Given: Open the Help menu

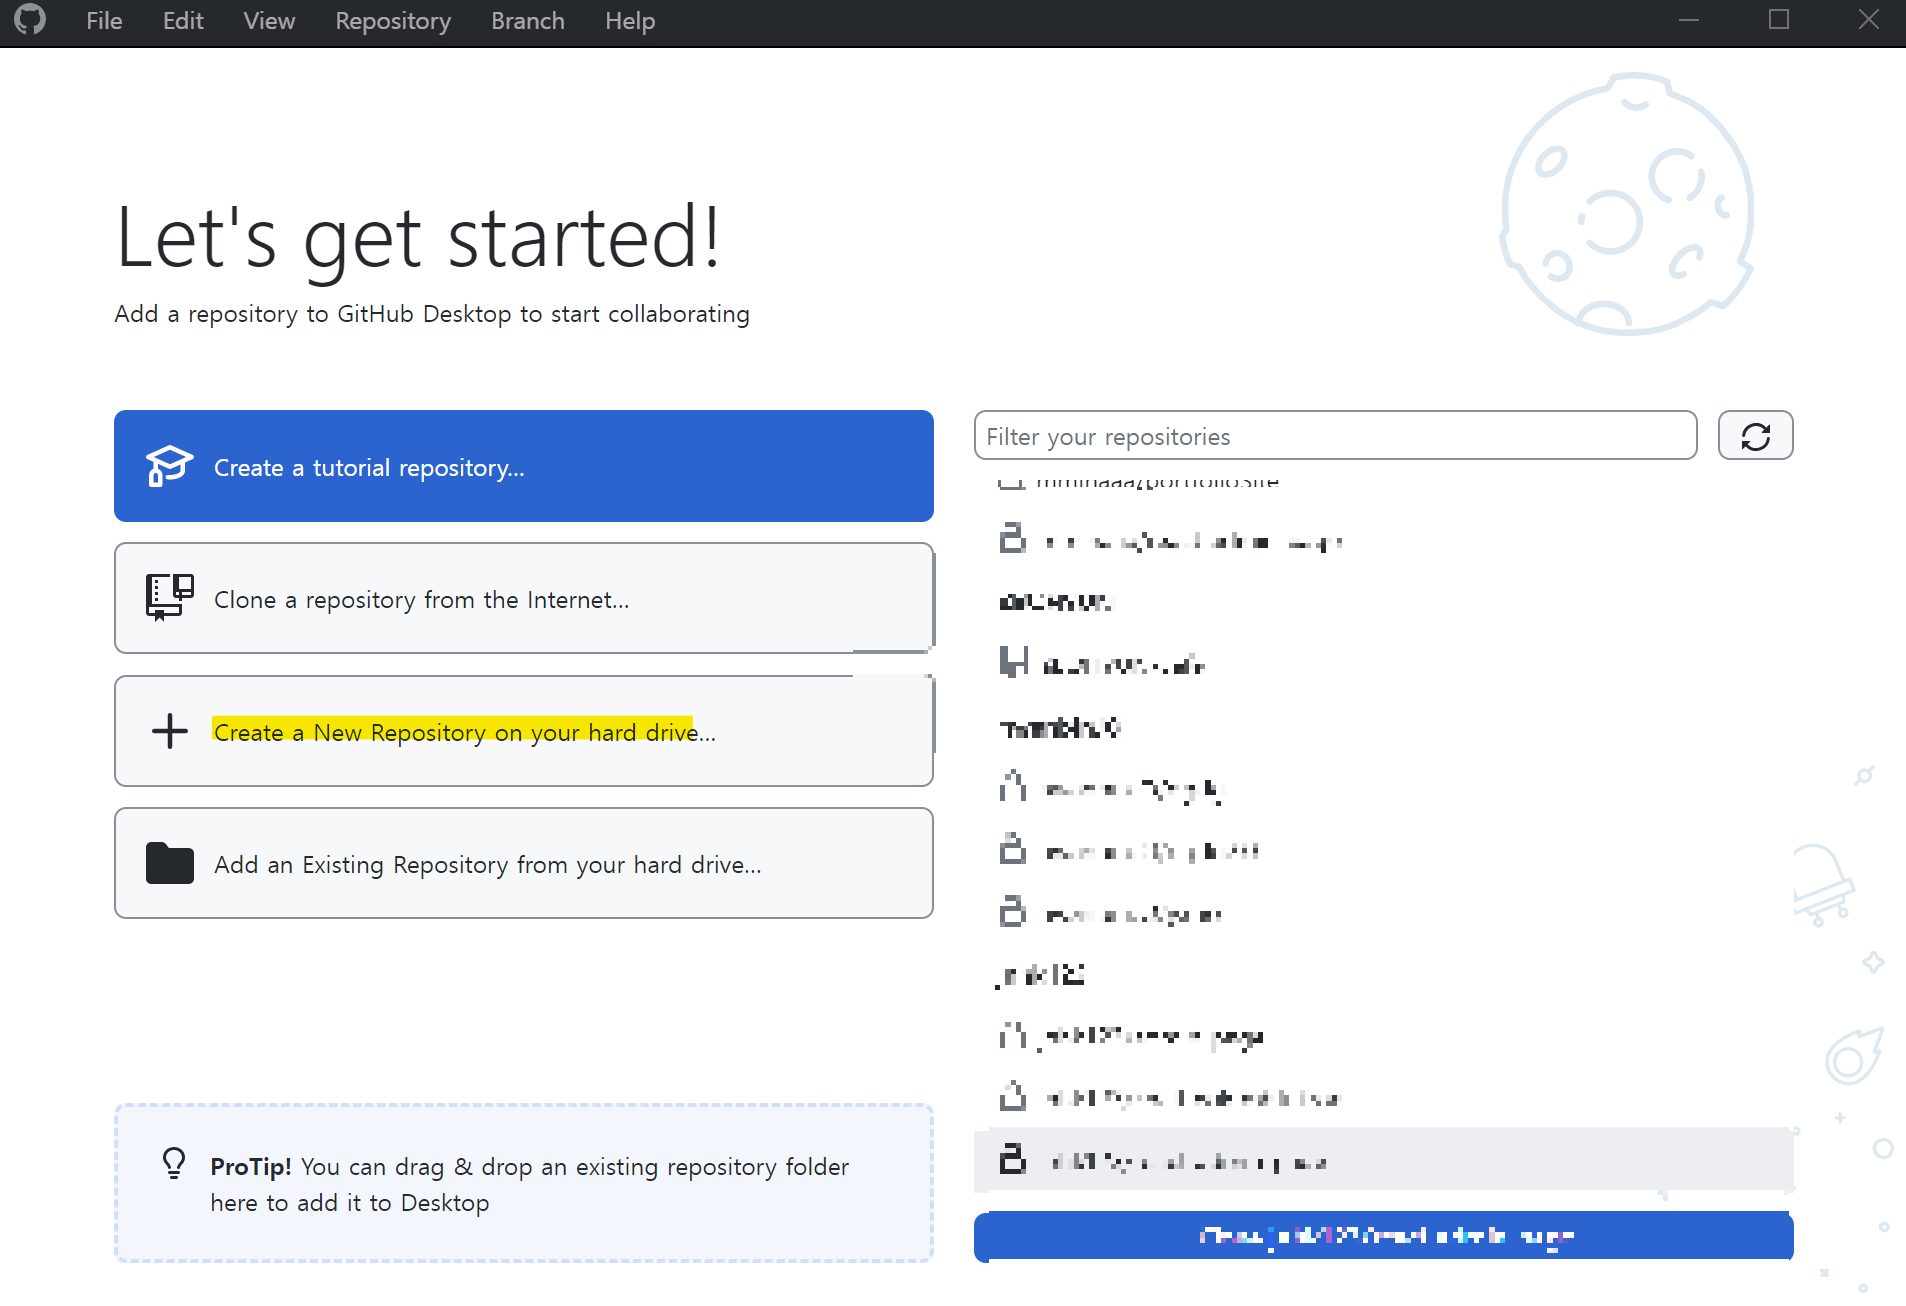Looking at the screenshot, I should (x=630, y=21).
